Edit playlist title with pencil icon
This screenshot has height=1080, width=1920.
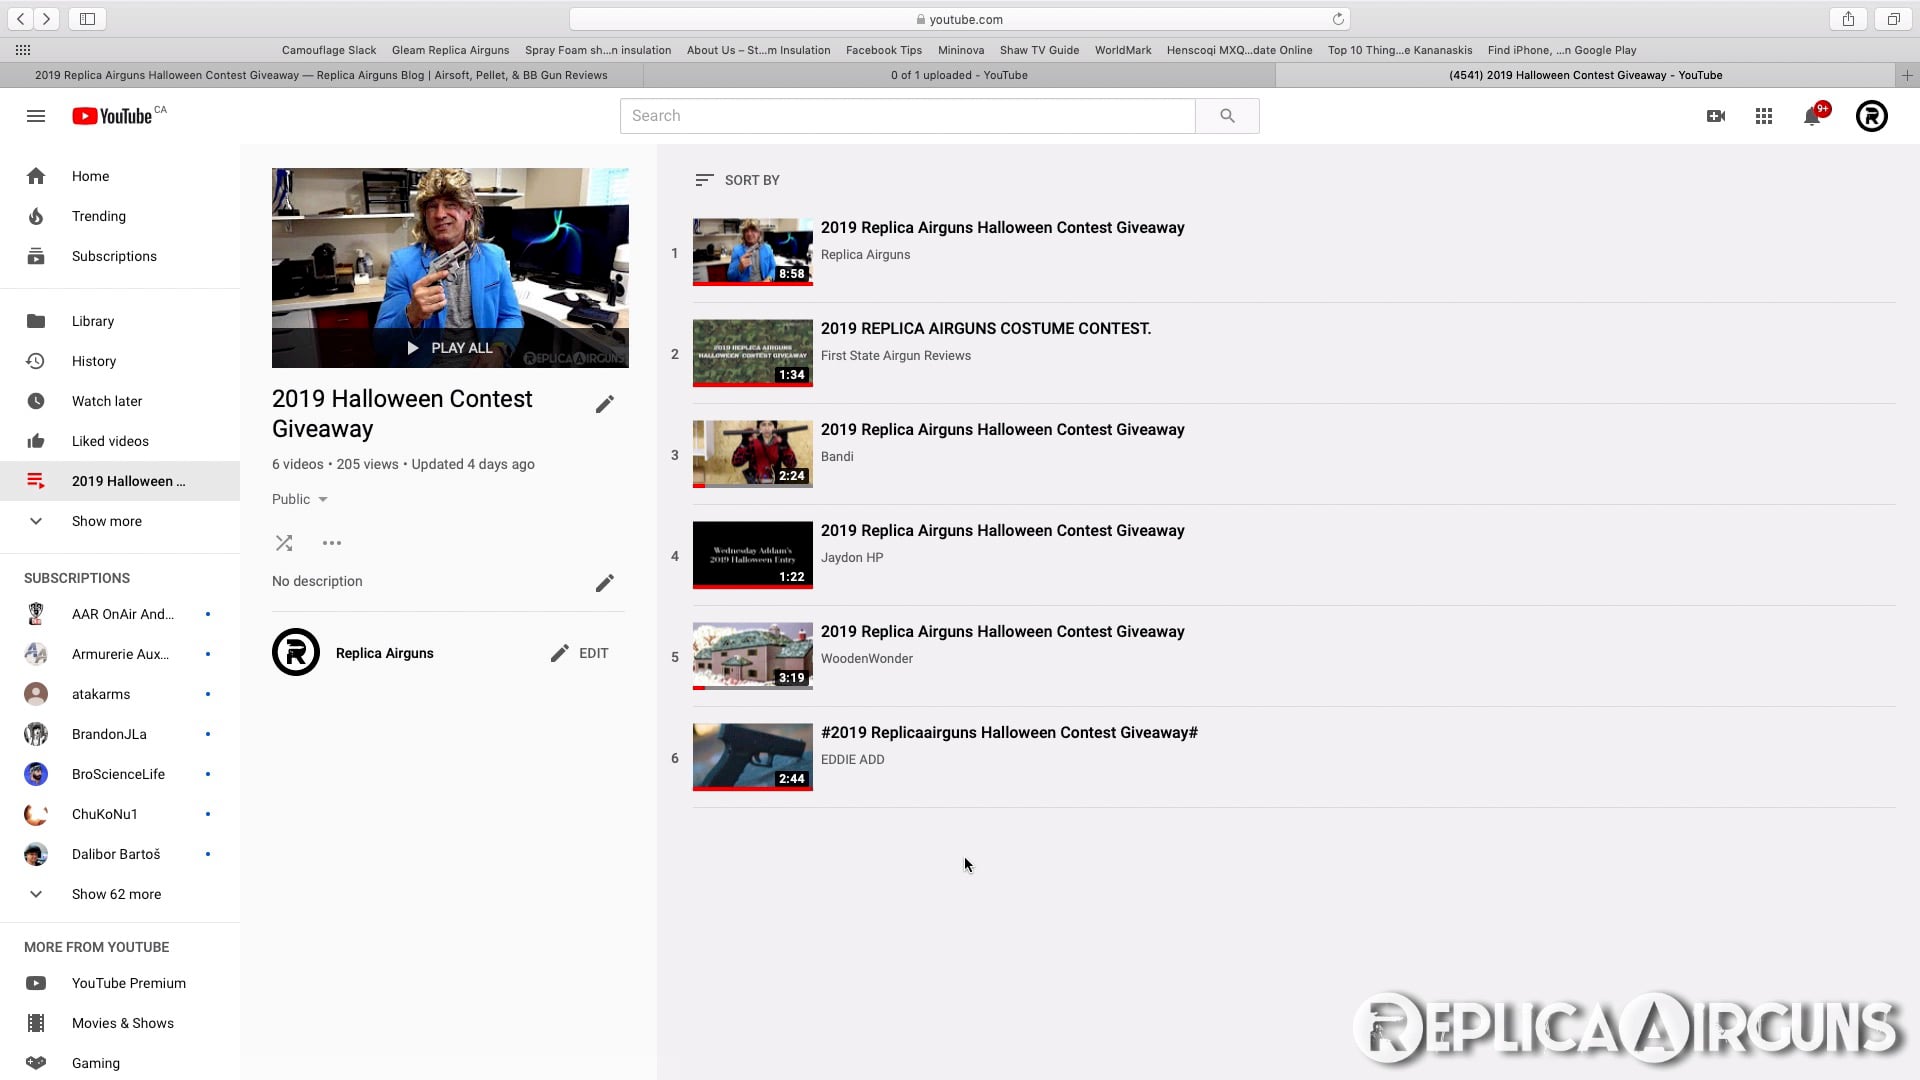click(604, 404)
